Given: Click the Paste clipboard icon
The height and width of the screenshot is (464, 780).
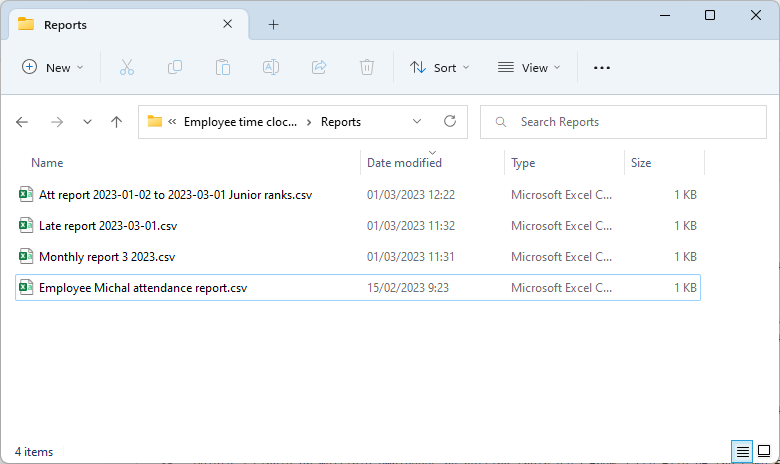Looking at the screenshot, I should point(222,67).
